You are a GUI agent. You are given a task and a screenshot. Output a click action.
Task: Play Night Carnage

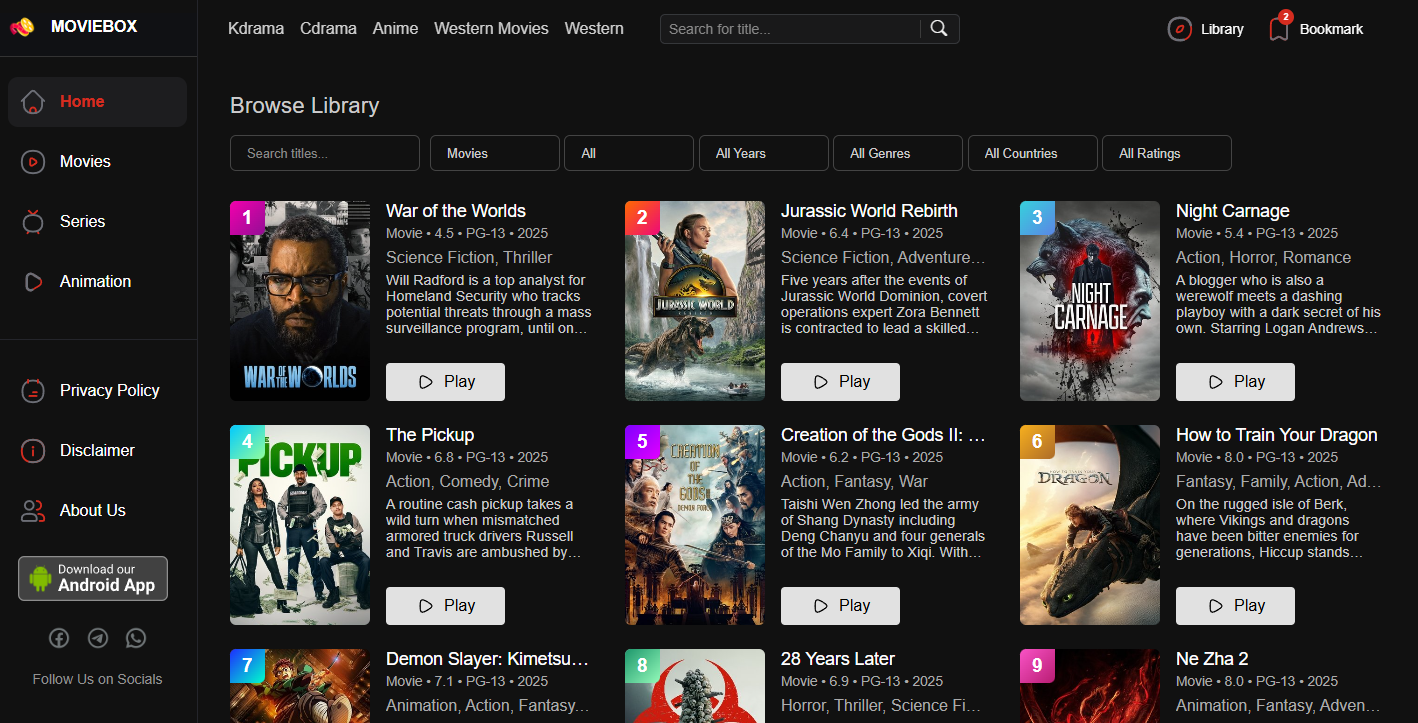point(1235,382)
